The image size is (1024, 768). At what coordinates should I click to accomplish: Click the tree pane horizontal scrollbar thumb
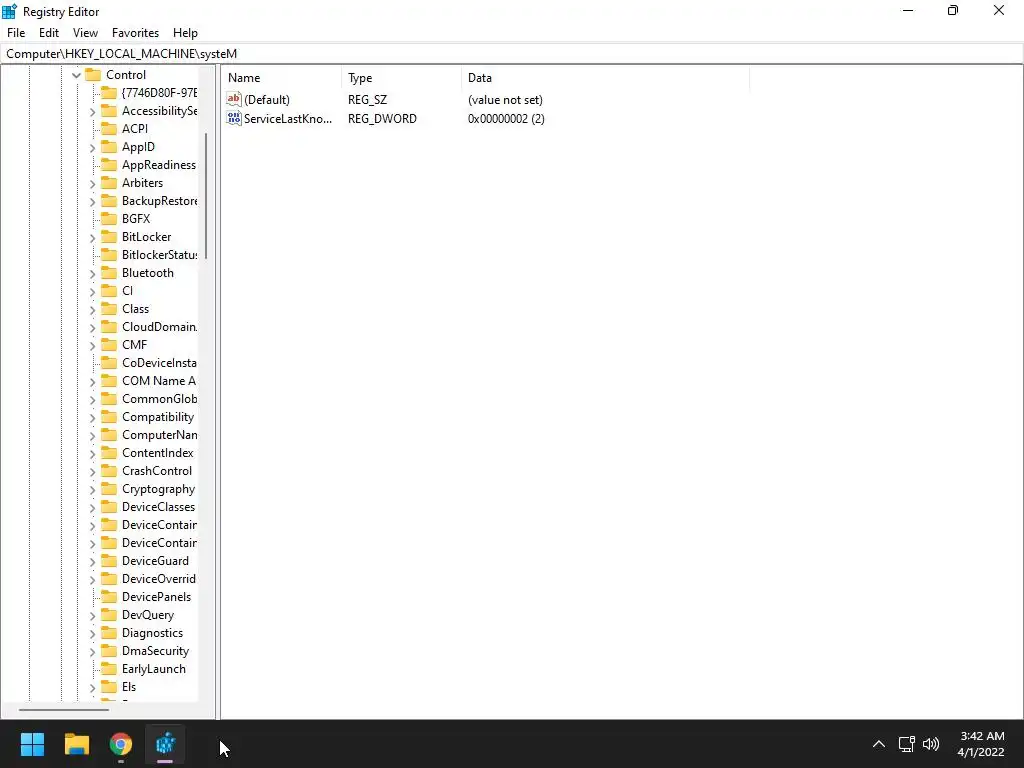click(x=64, y=709)
